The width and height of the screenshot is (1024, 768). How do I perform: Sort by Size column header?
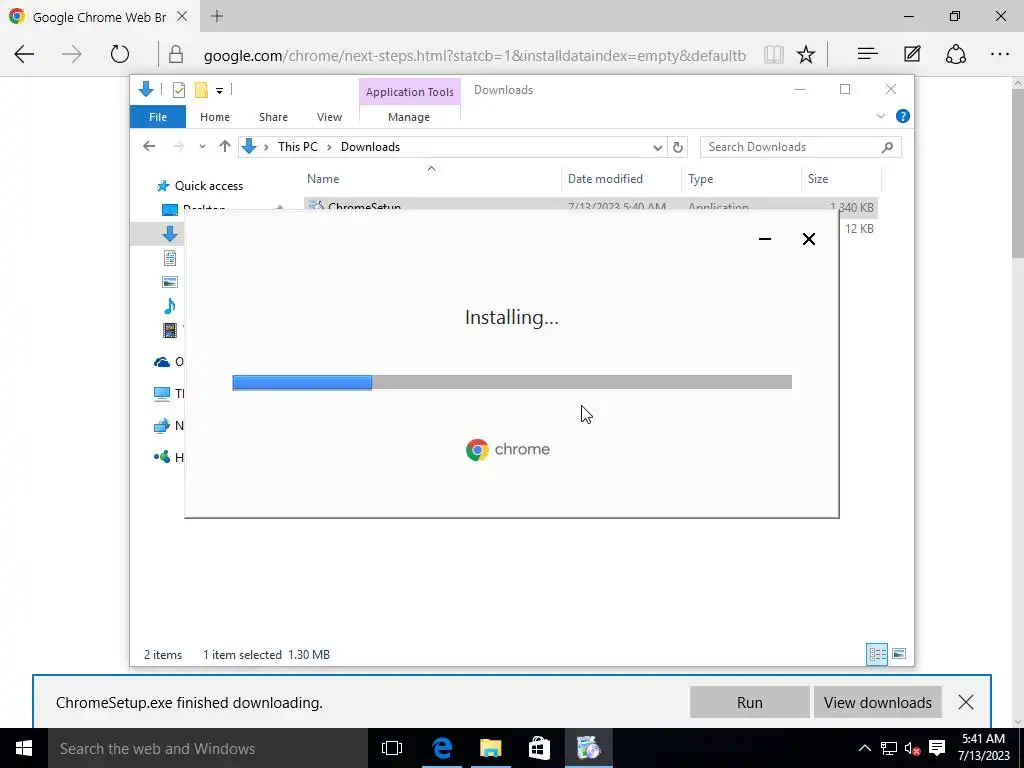841,179
